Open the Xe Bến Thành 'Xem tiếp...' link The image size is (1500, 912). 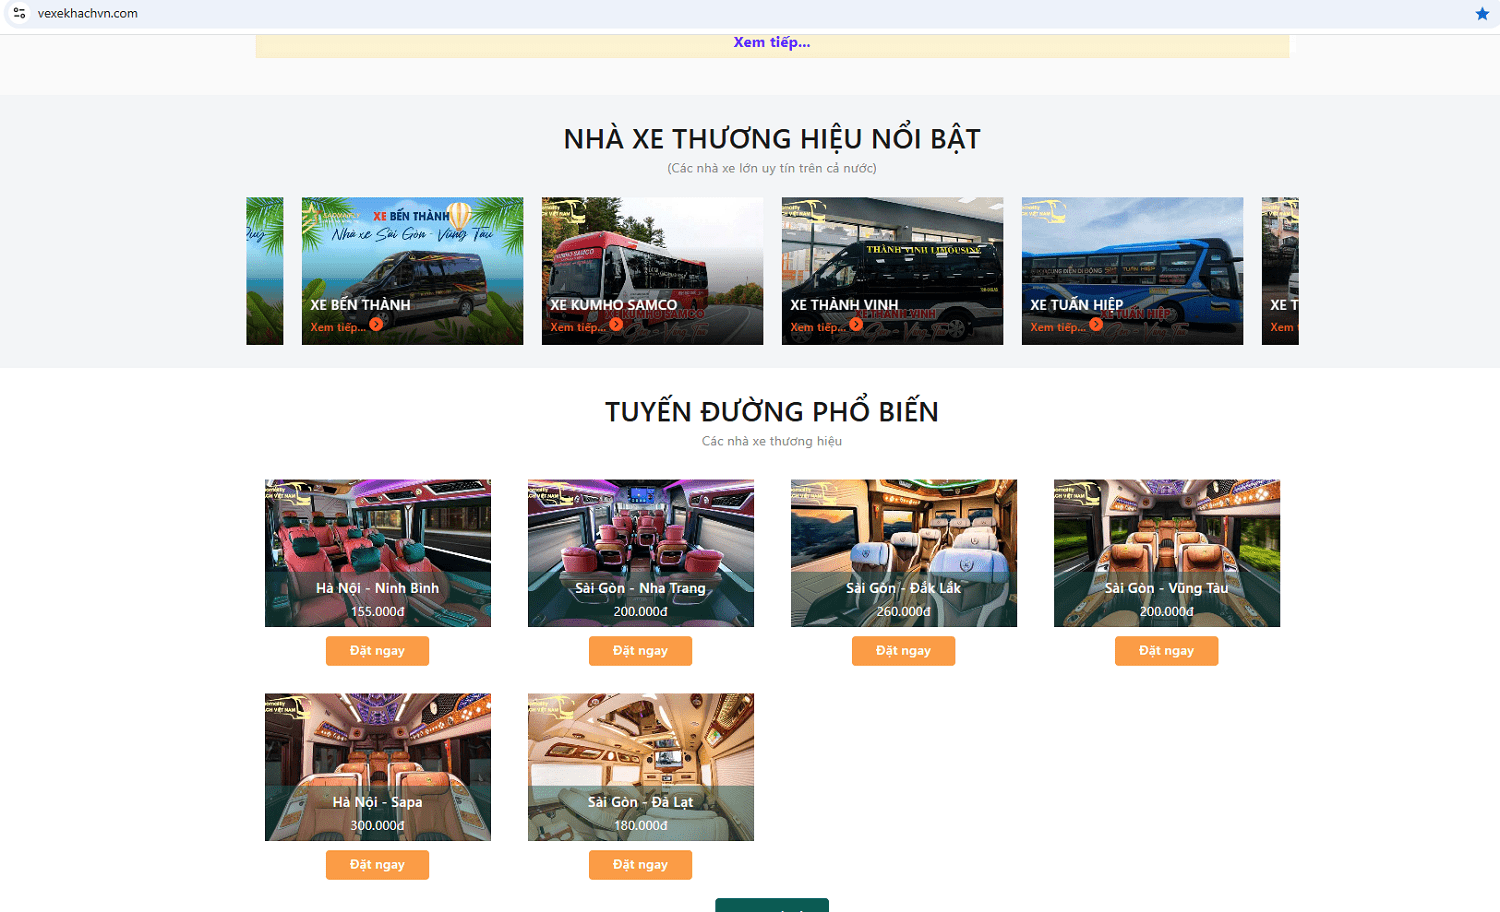point(338,327)
